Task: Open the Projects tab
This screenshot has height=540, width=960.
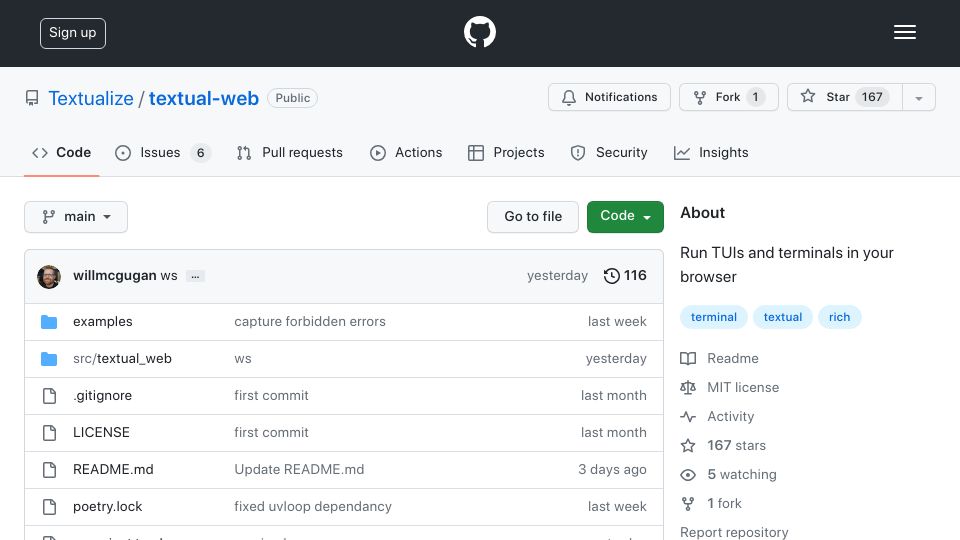Action: coord(506,152)
